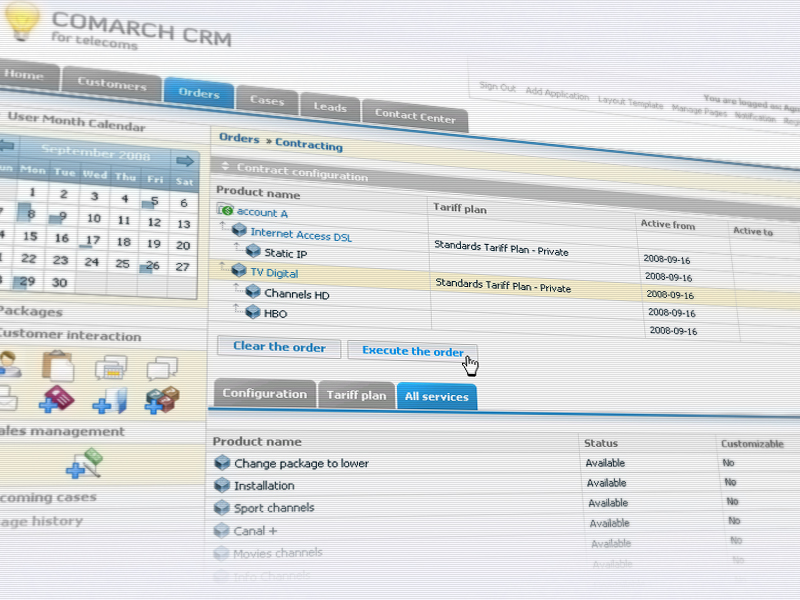
Task: Select the TV Digital tree item
Action: tap(274, 273)
